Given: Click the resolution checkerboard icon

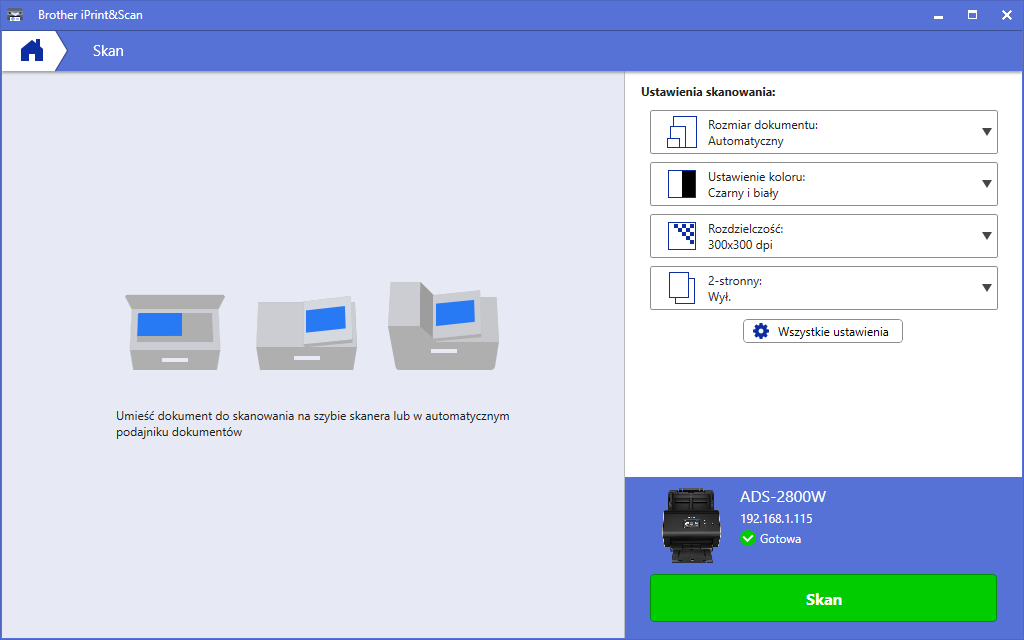Looking at the screenshot, I should [x=681, y=236].
